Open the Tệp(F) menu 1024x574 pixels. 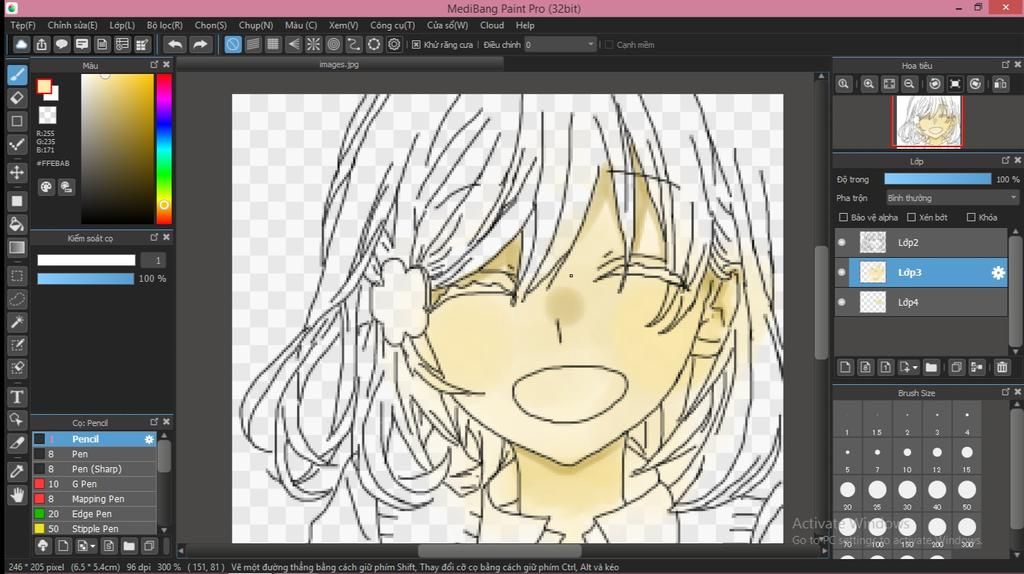tap(23, 25)
